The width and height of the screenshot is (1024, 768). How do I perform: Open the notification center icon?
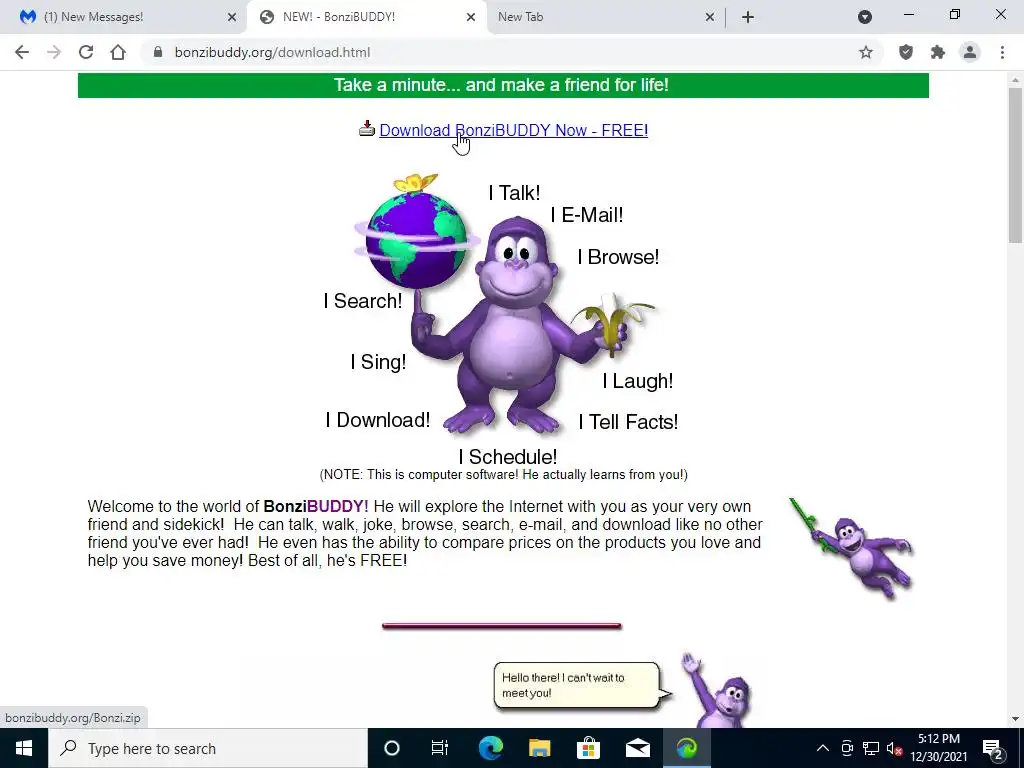(x=992, y=748)
